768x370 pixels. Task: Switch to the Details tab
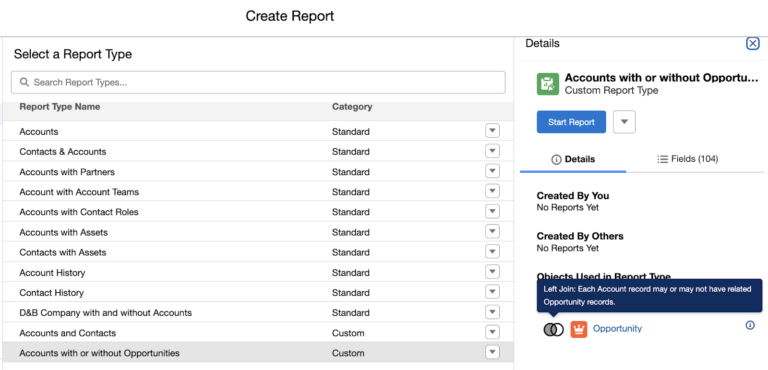click(x=573, y=159)
